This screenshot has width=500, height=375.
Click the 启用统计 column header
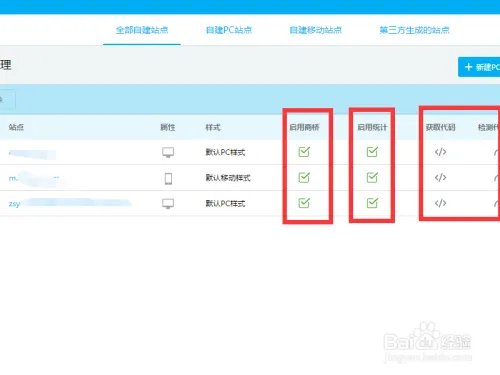(372, 127)
